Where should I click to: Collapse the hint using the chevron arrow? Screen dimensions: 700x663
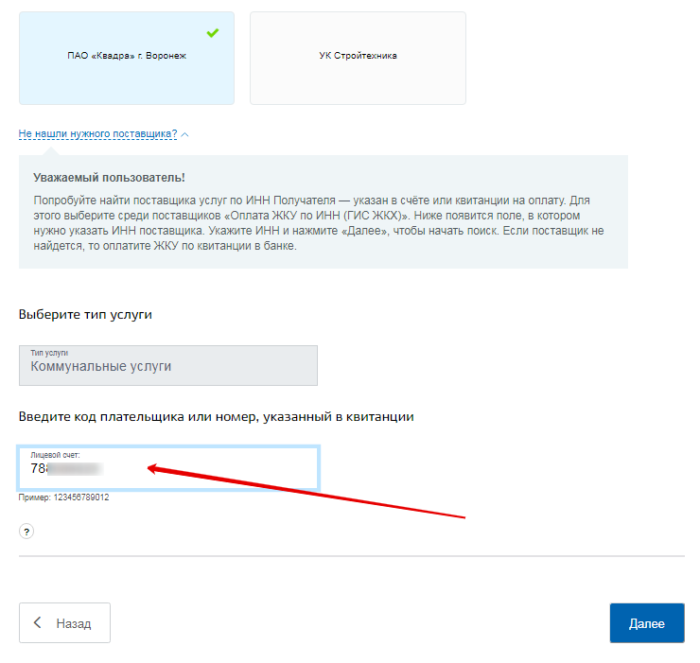(185, 134)
